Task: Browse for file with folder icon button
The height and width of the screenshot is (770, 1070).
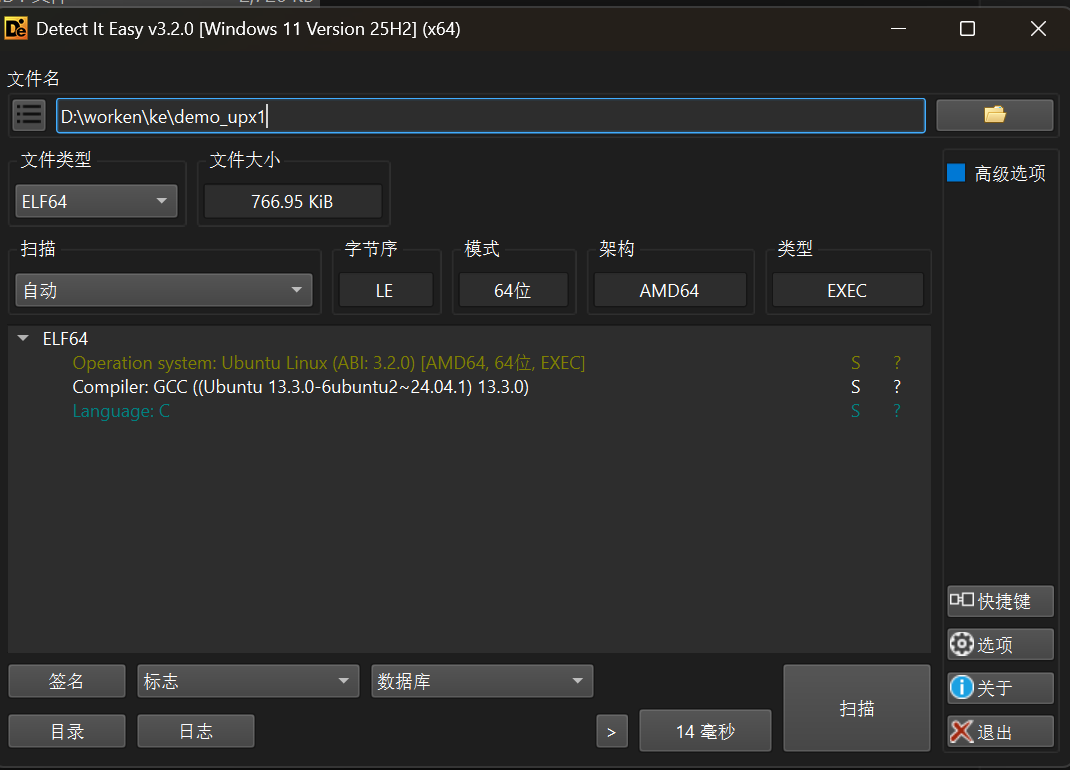Action: [994, 115]
